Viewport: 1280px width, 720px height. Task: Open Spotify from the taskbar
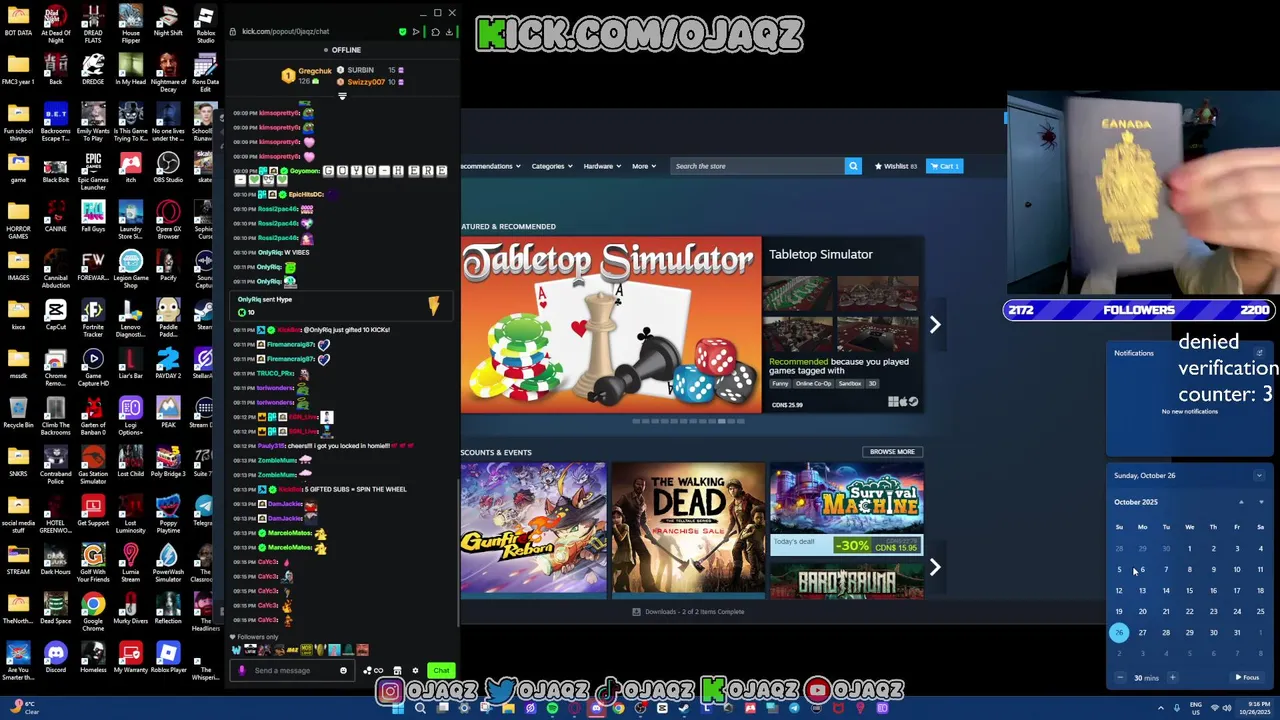552,708
